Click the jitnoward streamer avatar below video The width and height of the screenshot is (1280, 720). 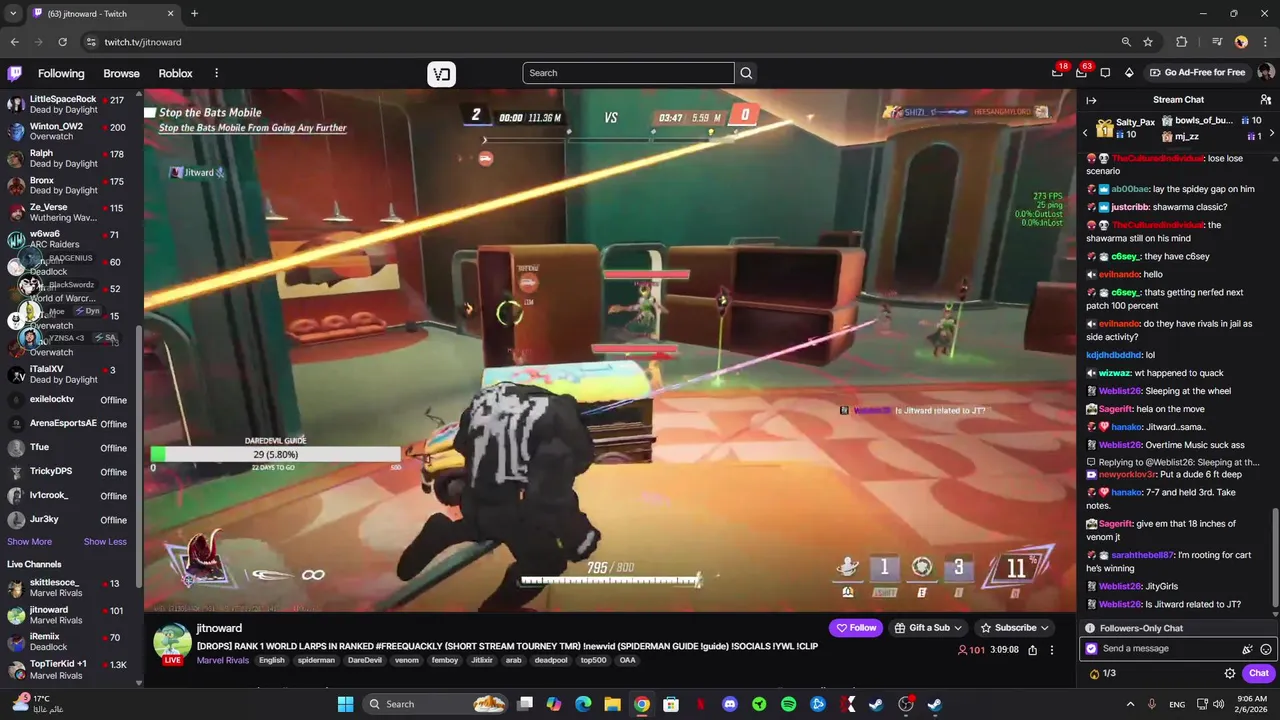pyautogui.click(x=172, y=642)
